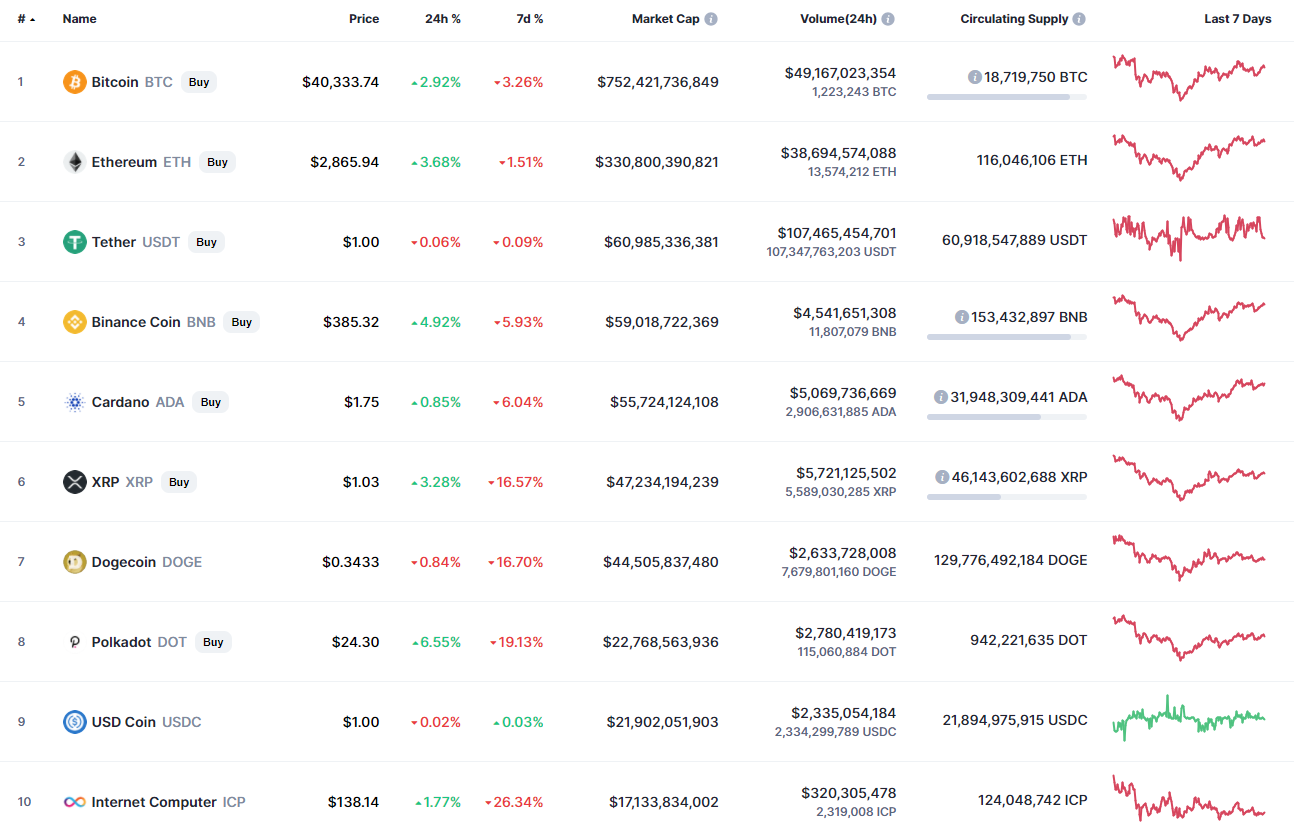Click Internet Computer 7d change 26.34%
1294x830 pixels.
click(514, 802)
